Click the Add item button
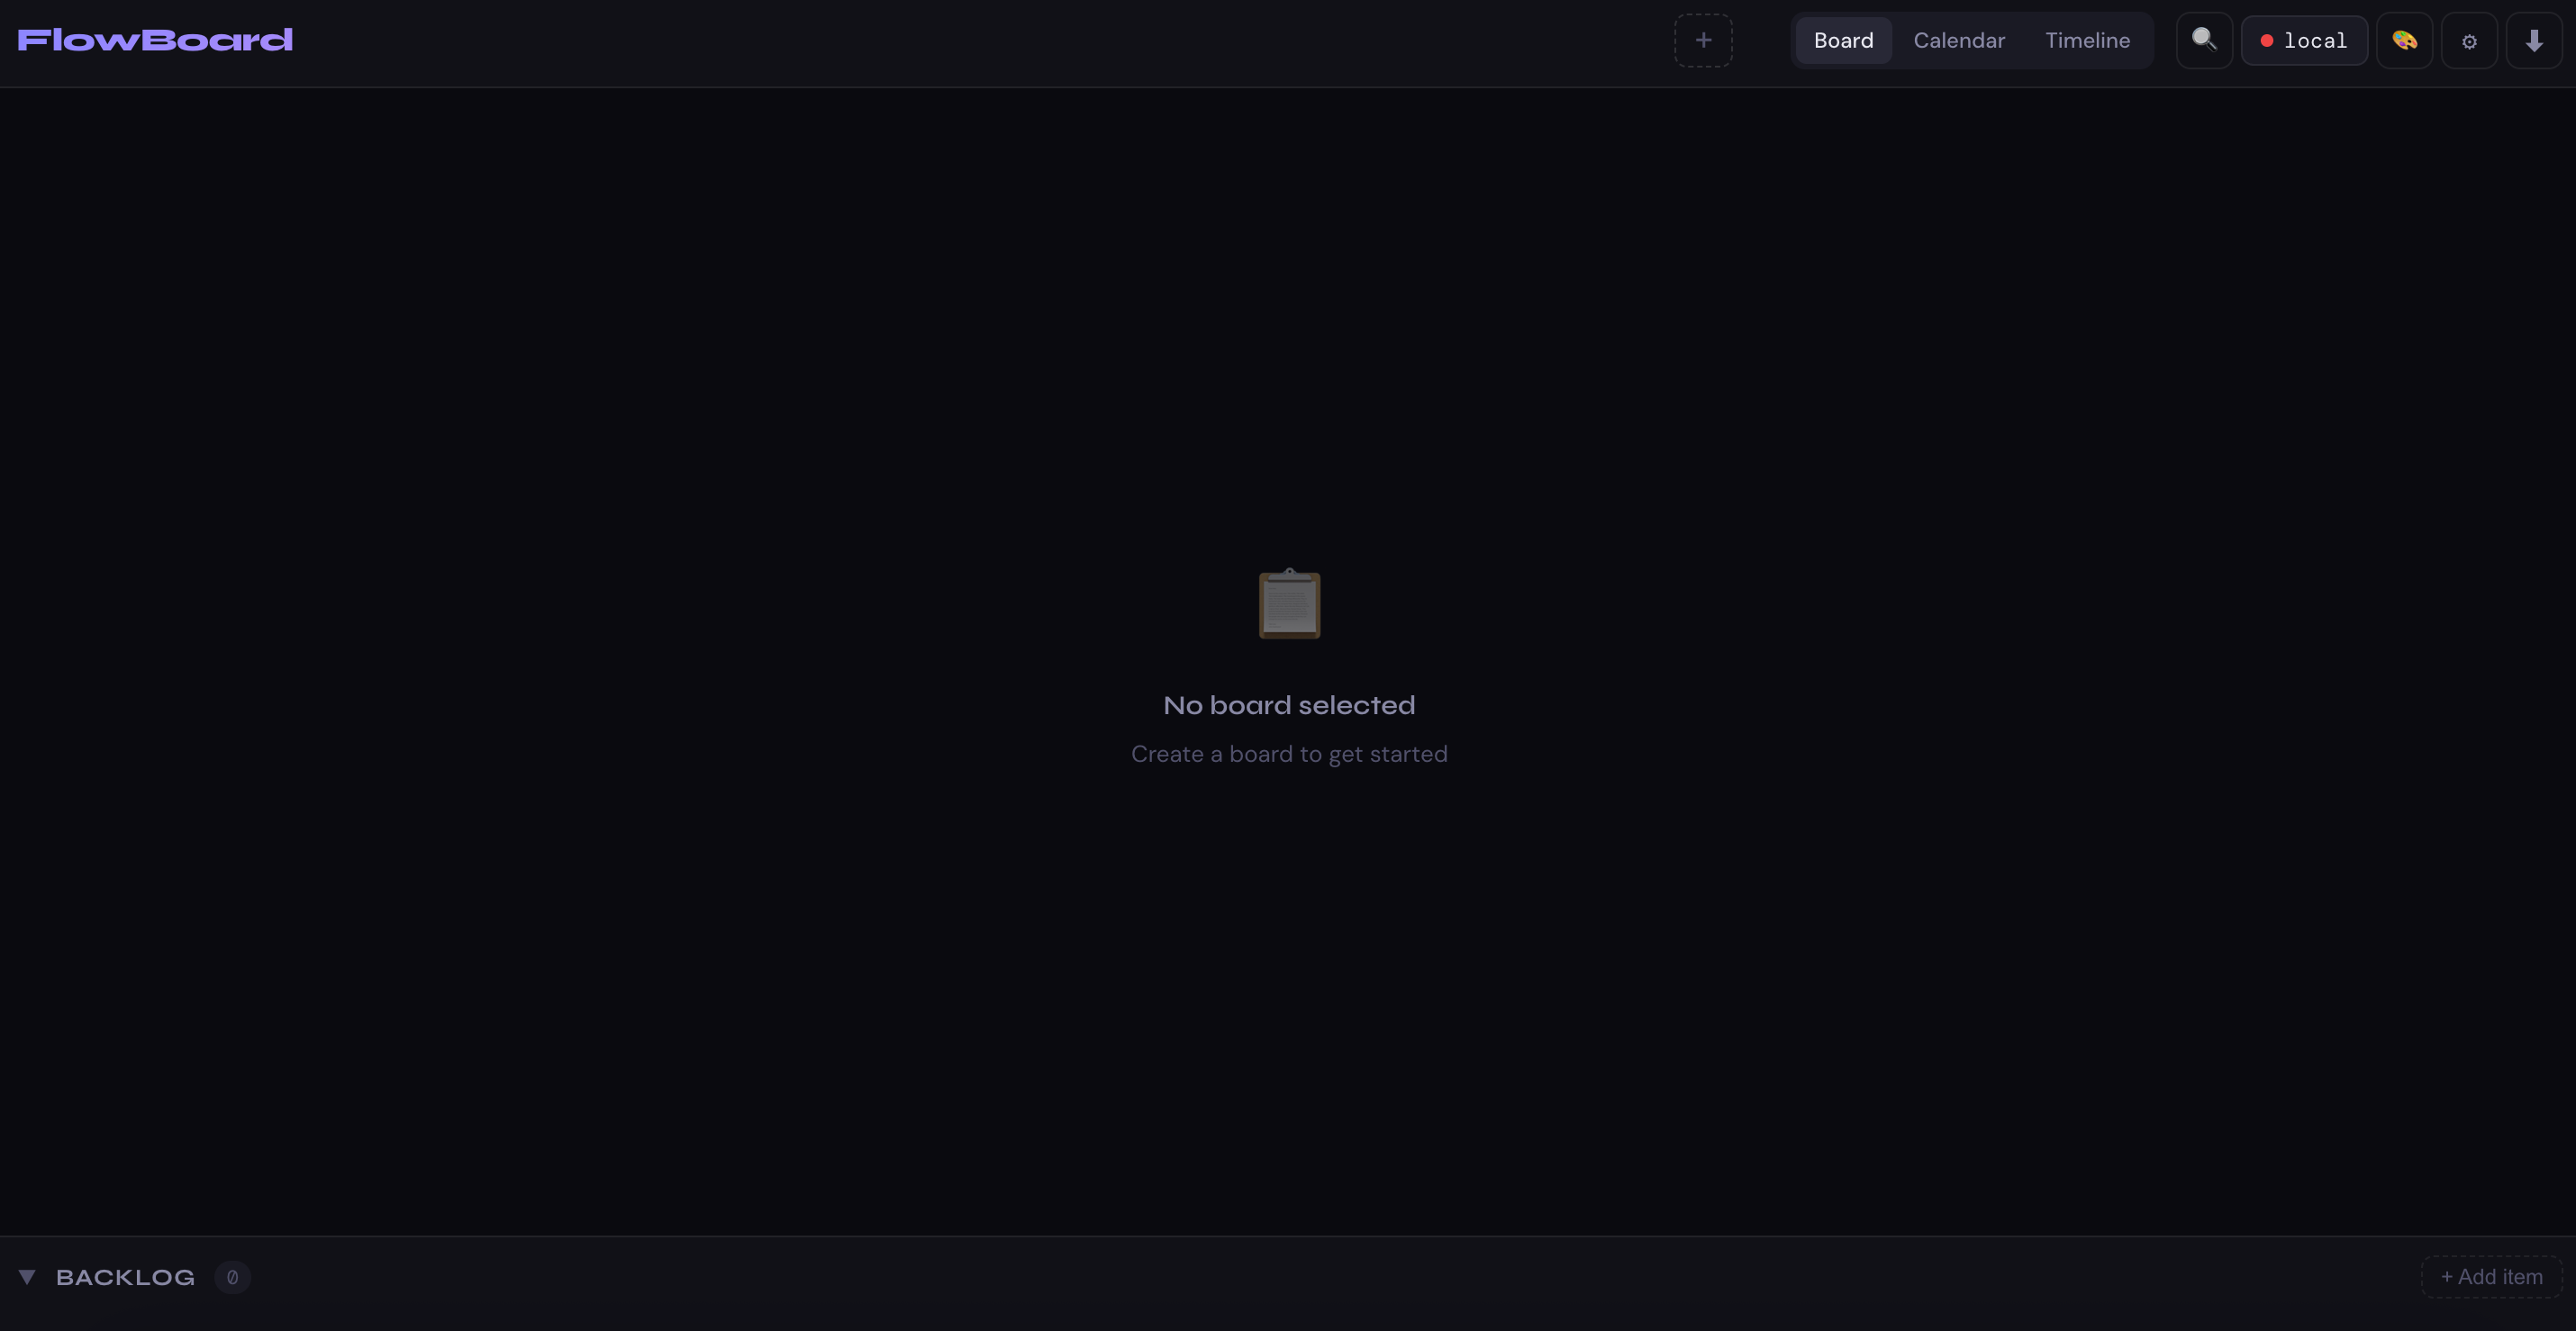This screenshot has width=2576, height=1331. click(x=2491, y=1277)
